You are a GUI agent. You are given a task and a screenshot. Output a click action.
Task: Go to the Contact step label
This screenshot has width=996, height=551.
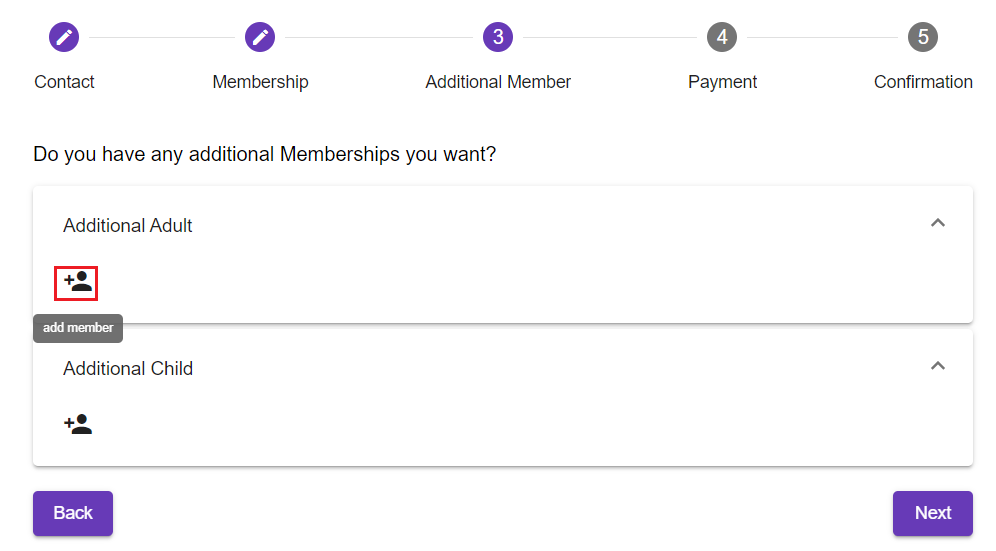64,82
